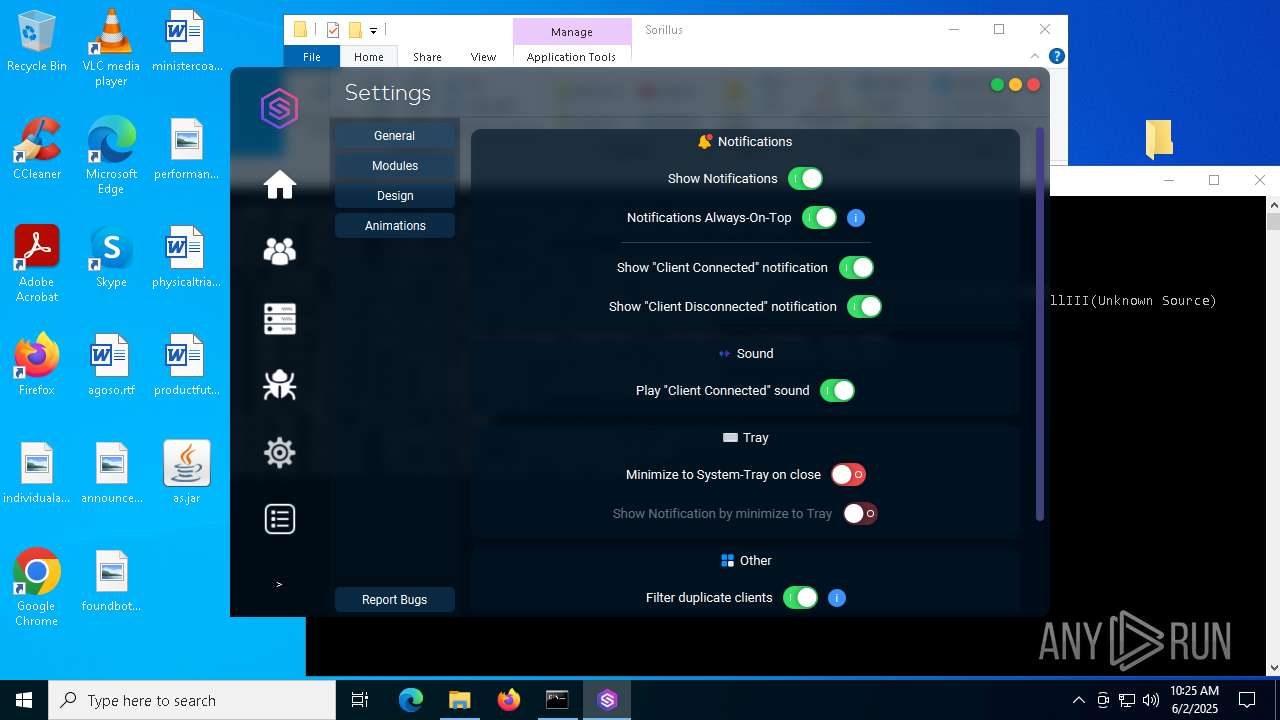Toggle Notifications Always-On-Top switch
Image resolution: width=1280 pixels, height=720 pixels.
(x=819, y=218)
